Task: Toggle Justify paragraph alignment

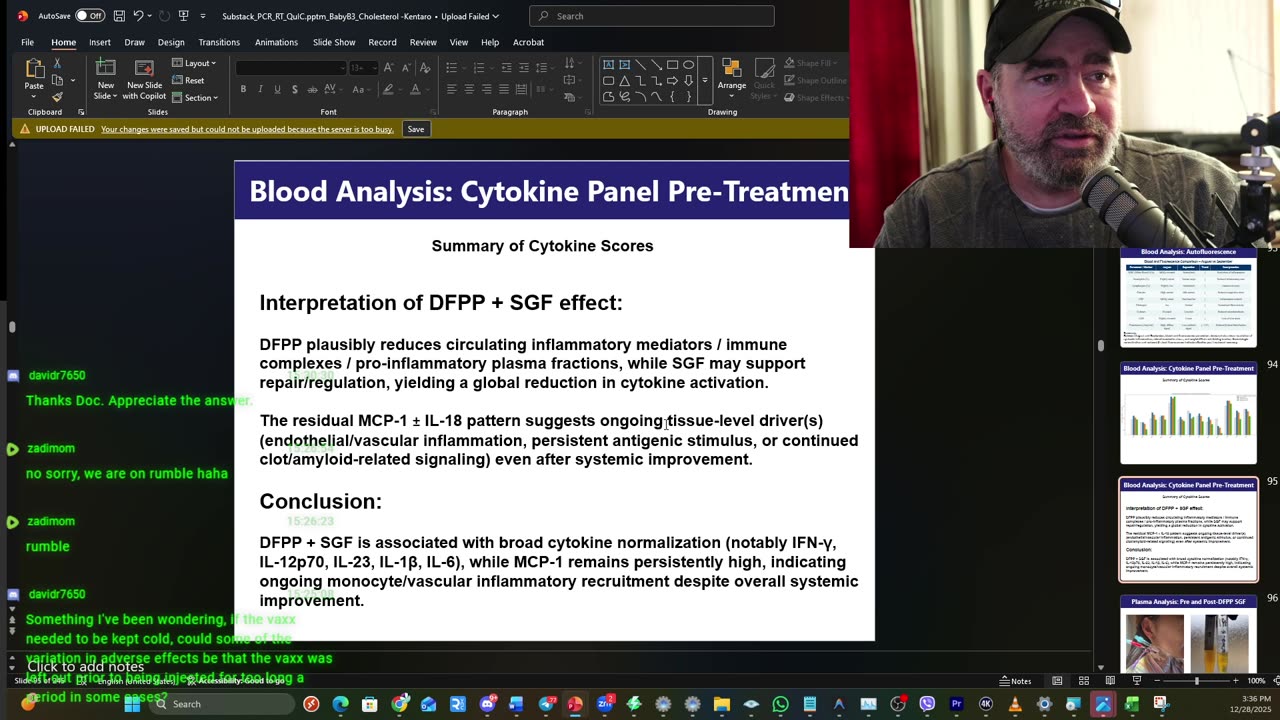Action: point(505,89)
